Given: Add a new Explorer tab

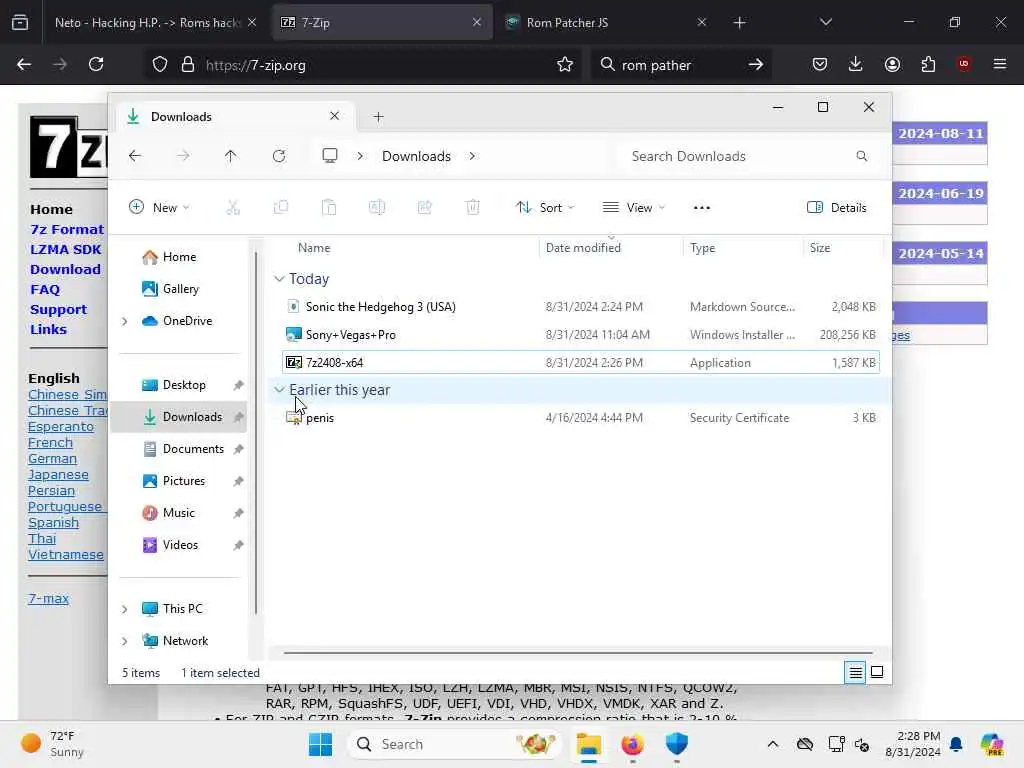Looking at the screenshot, I should 378,117.
